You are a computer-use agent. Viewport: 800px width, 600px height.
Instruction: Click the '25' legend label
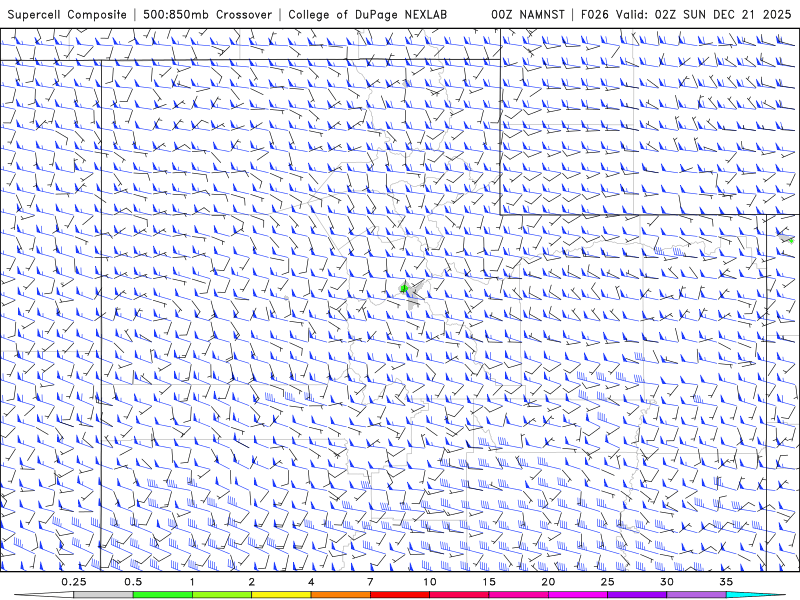[x=608, y=582]
